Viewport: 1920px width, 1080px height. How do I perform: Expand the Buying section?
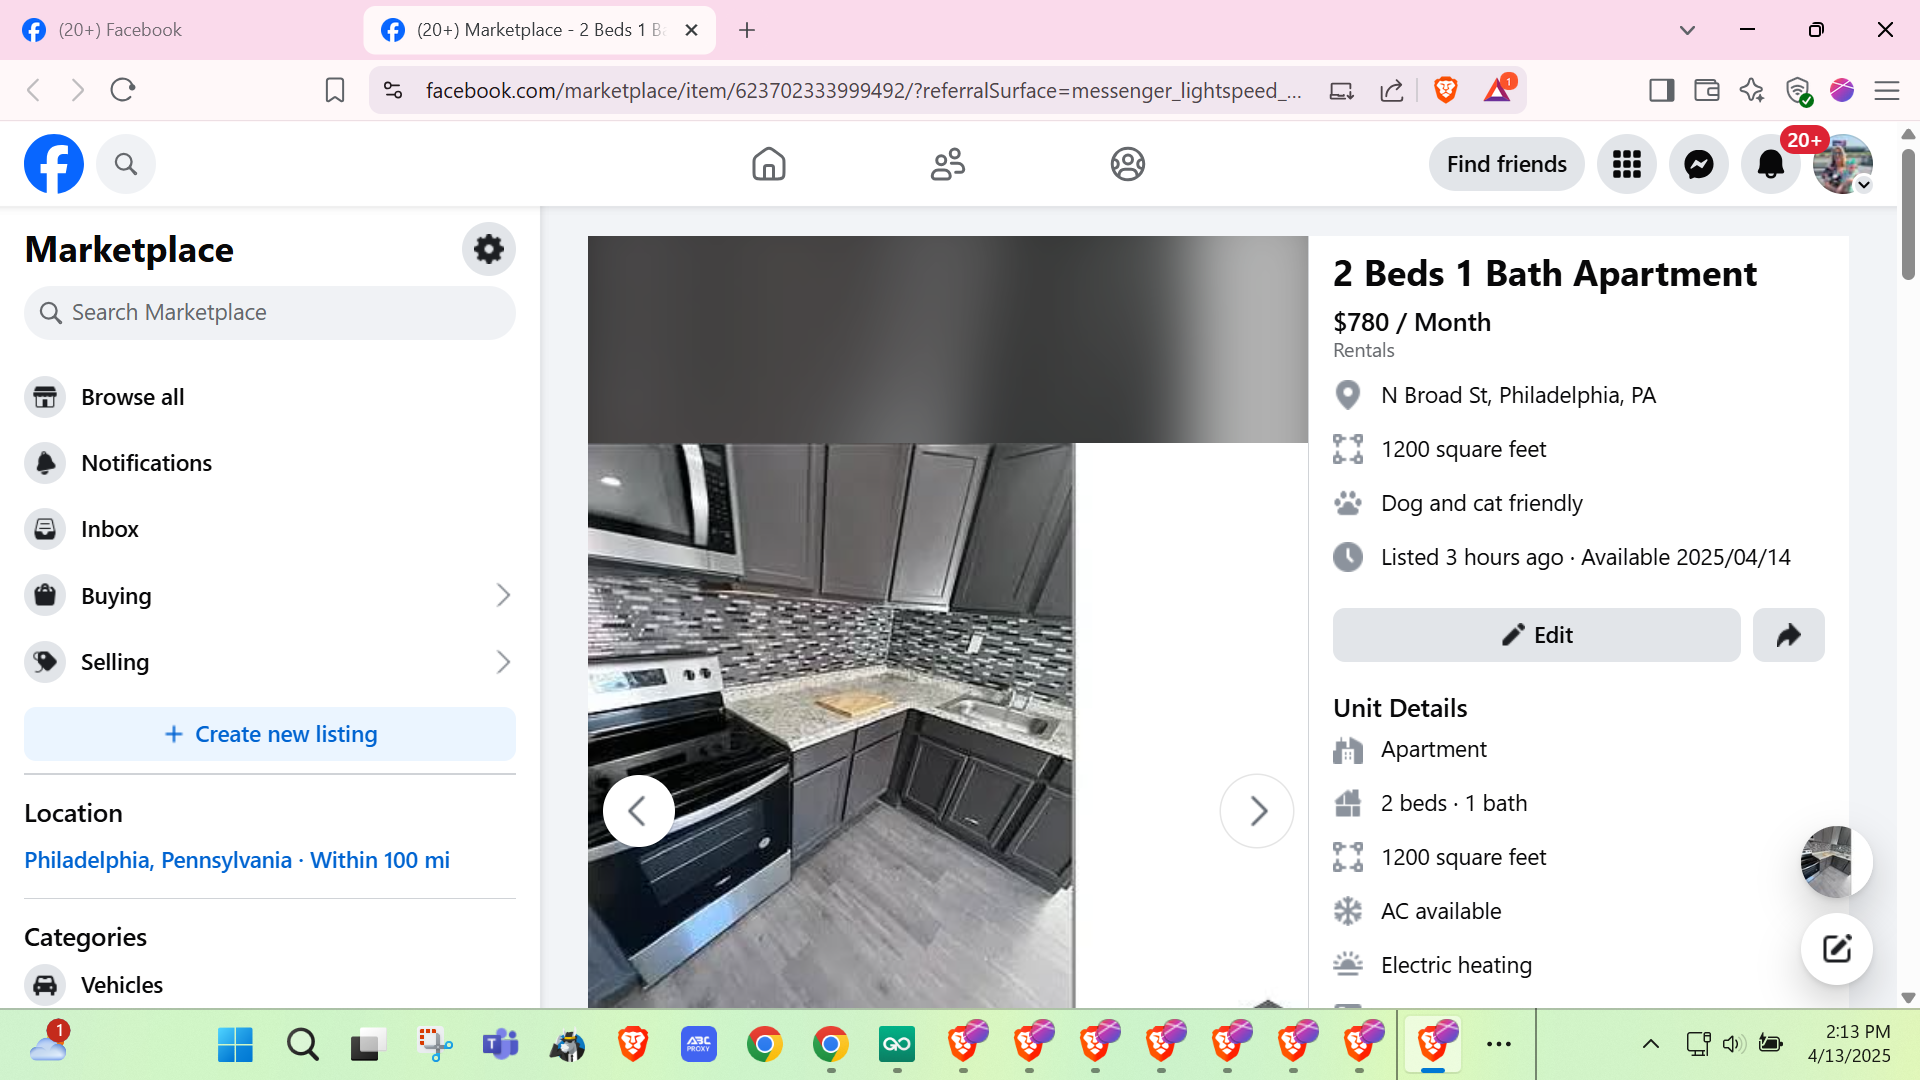click(x=503, y=596)
